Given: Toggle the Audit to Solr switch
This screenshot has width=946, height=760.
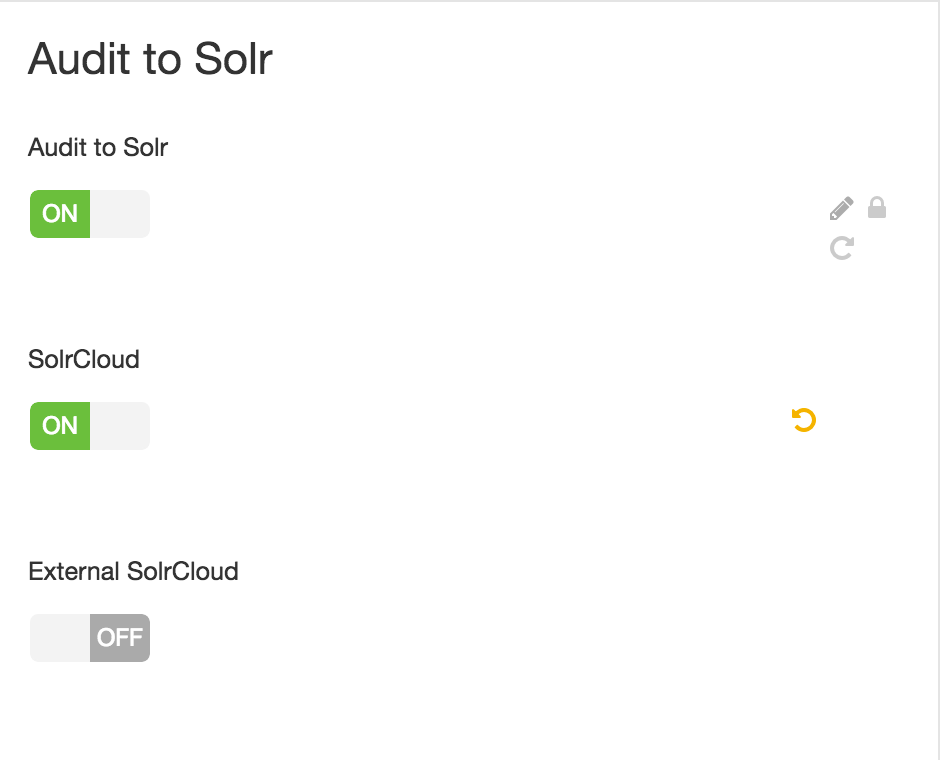Looking at the screenshot, I should point(90,214).
